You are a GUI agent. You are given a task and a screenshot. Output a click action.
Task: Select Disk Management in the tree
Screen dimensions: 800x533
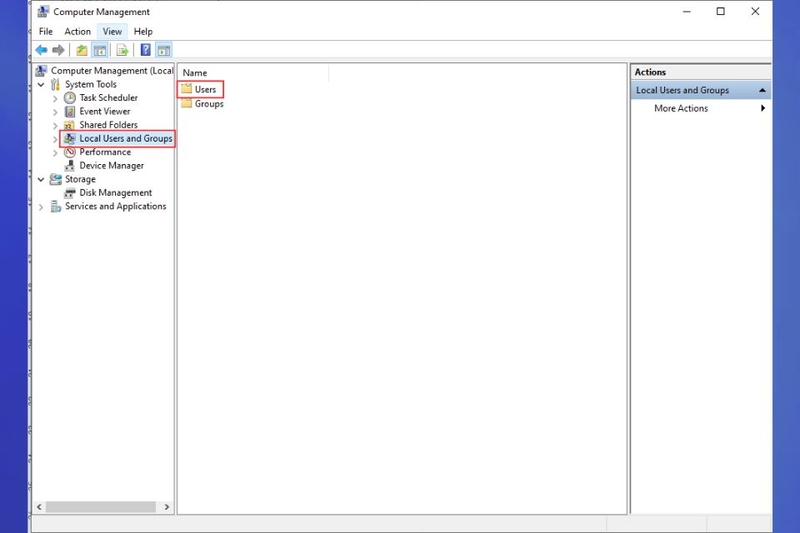(x=116, y=193)
